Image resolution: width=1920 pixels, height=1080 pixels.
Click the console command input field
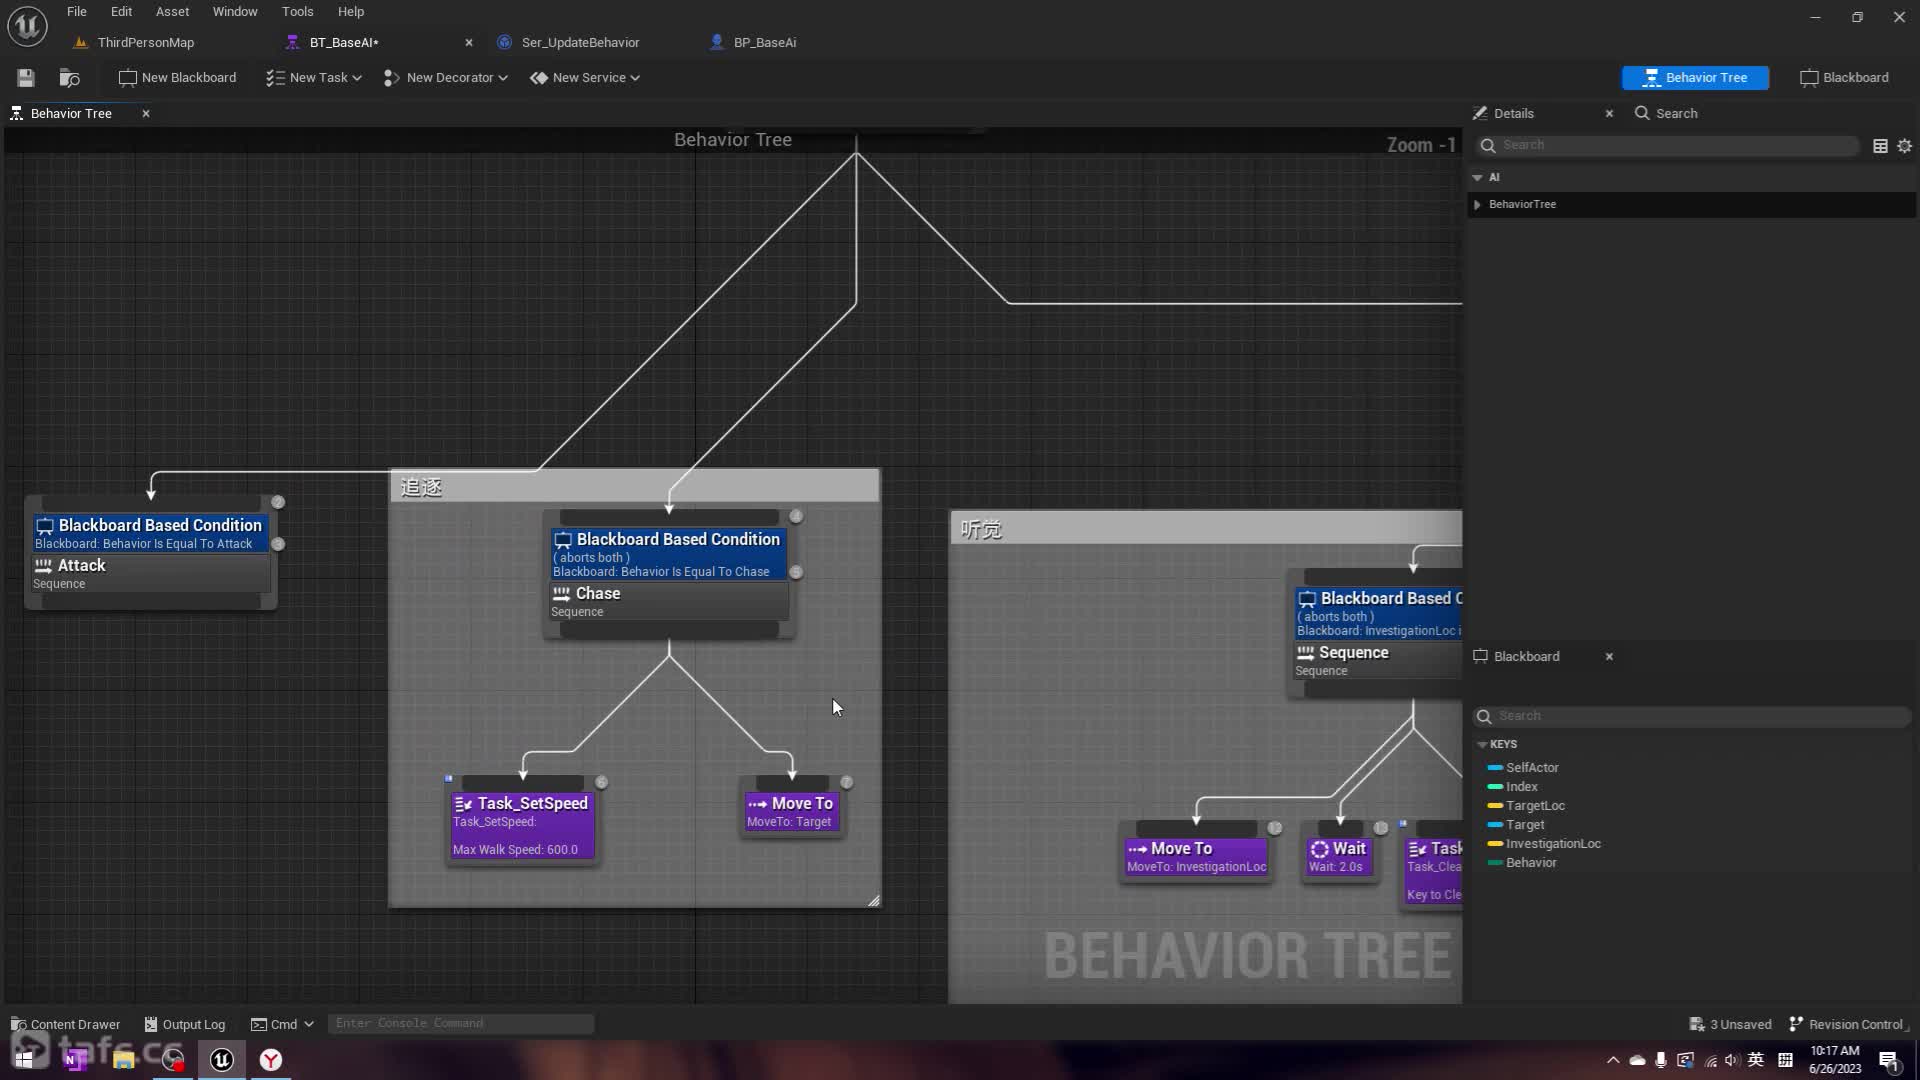460,1024
